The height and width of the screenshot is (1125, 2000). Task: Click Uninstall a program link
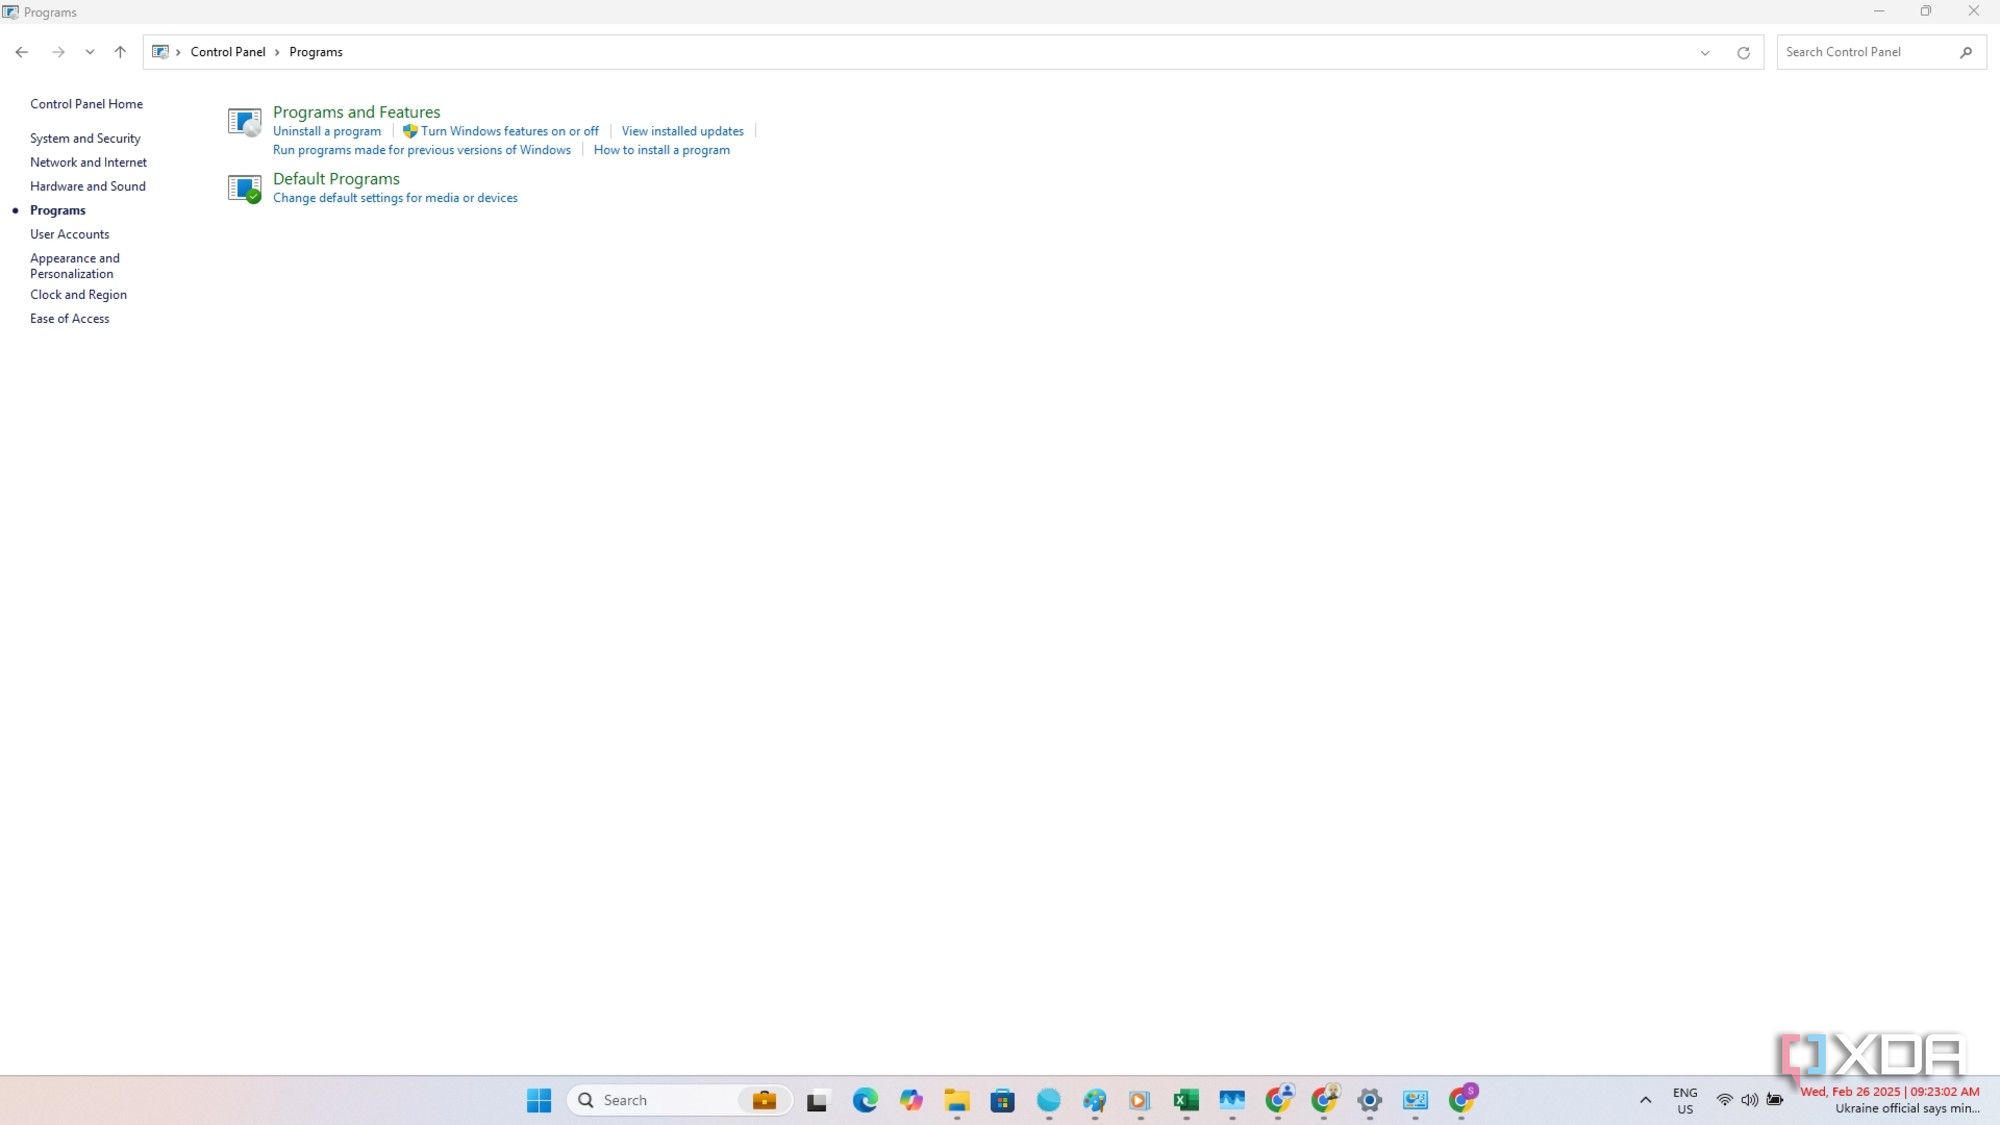pos(327,131)
